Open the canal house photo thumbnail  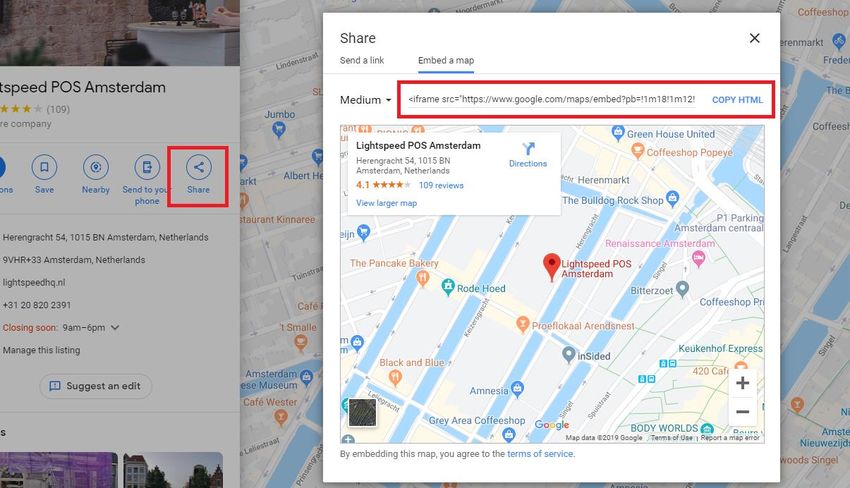pos(173,470)
